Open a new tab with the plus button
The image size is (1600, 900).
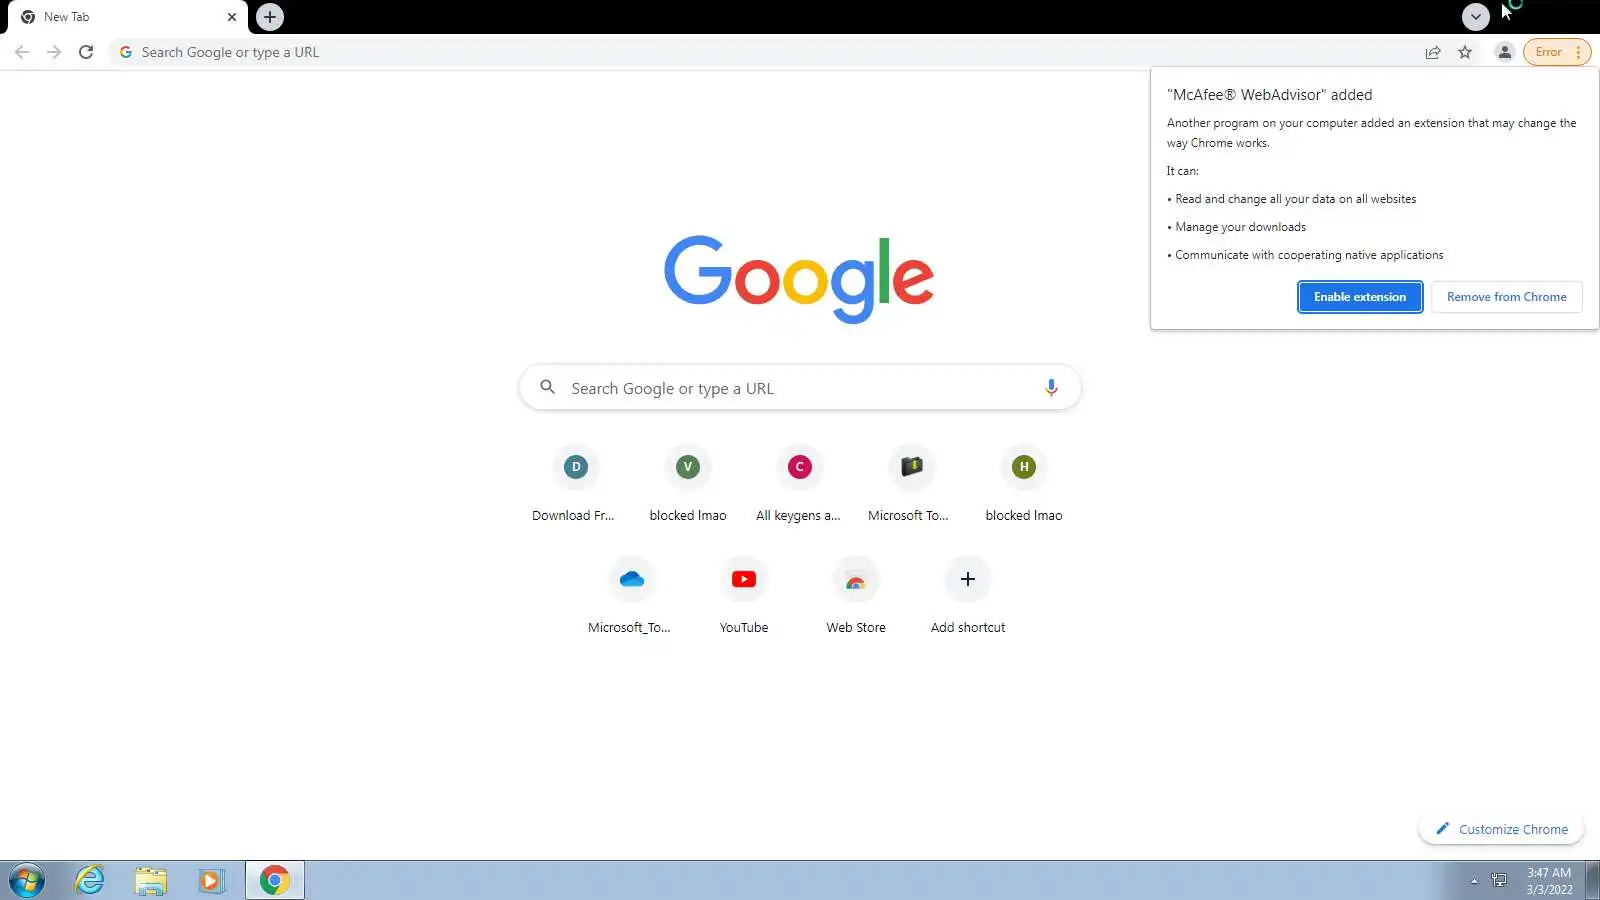[270, 17]
